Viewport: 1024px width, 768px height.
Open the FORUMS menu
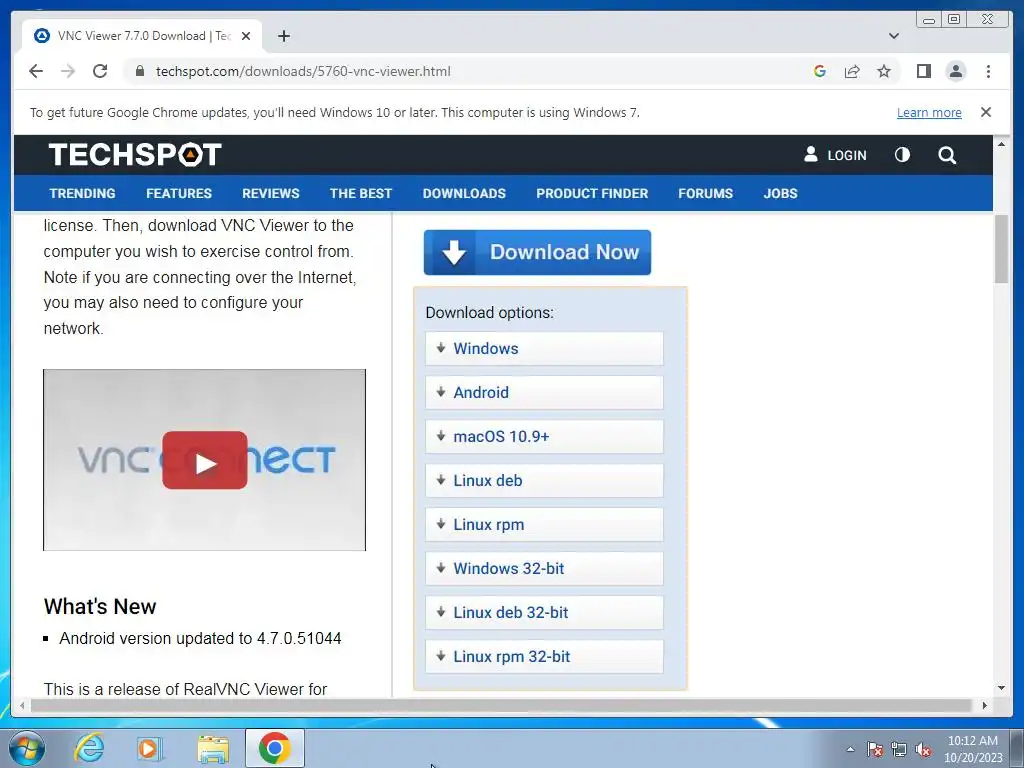pyautogui.click(x=705, y=193)
